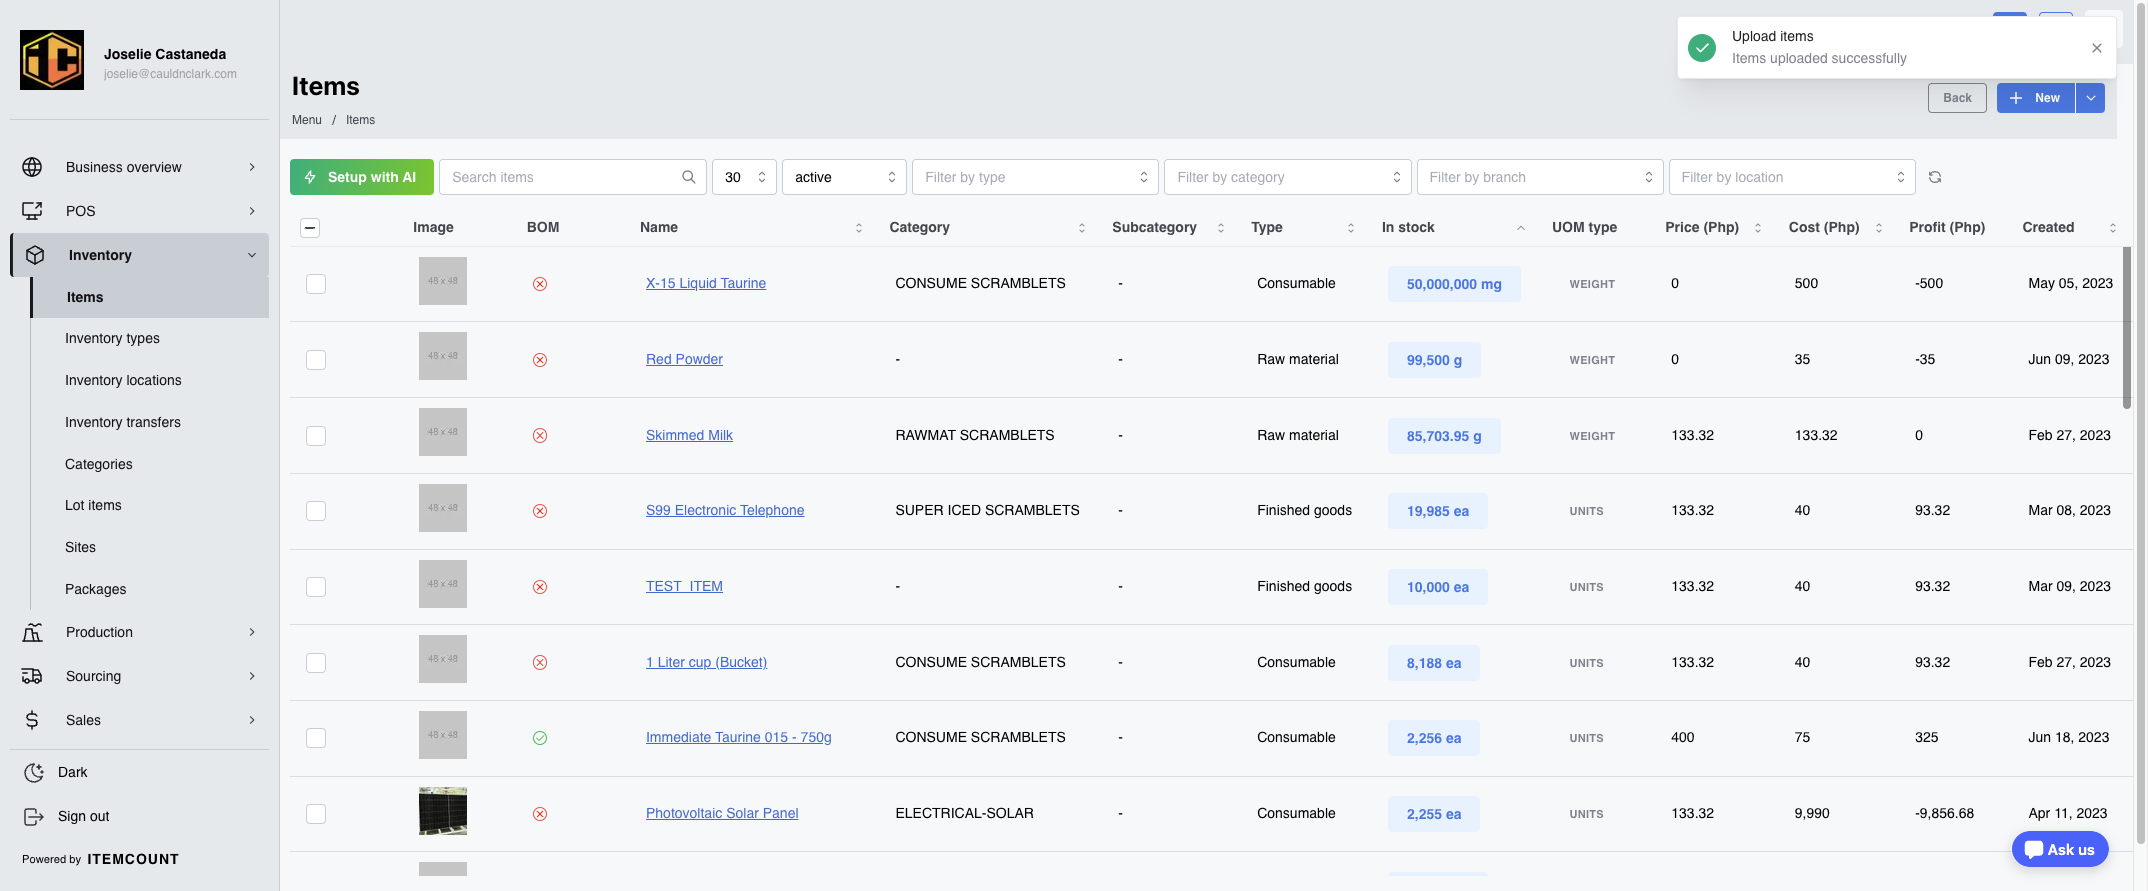Screen dimensions: 2148x891
Task: Open the Filter by type dropdown
Action: tap(1035, 177)
